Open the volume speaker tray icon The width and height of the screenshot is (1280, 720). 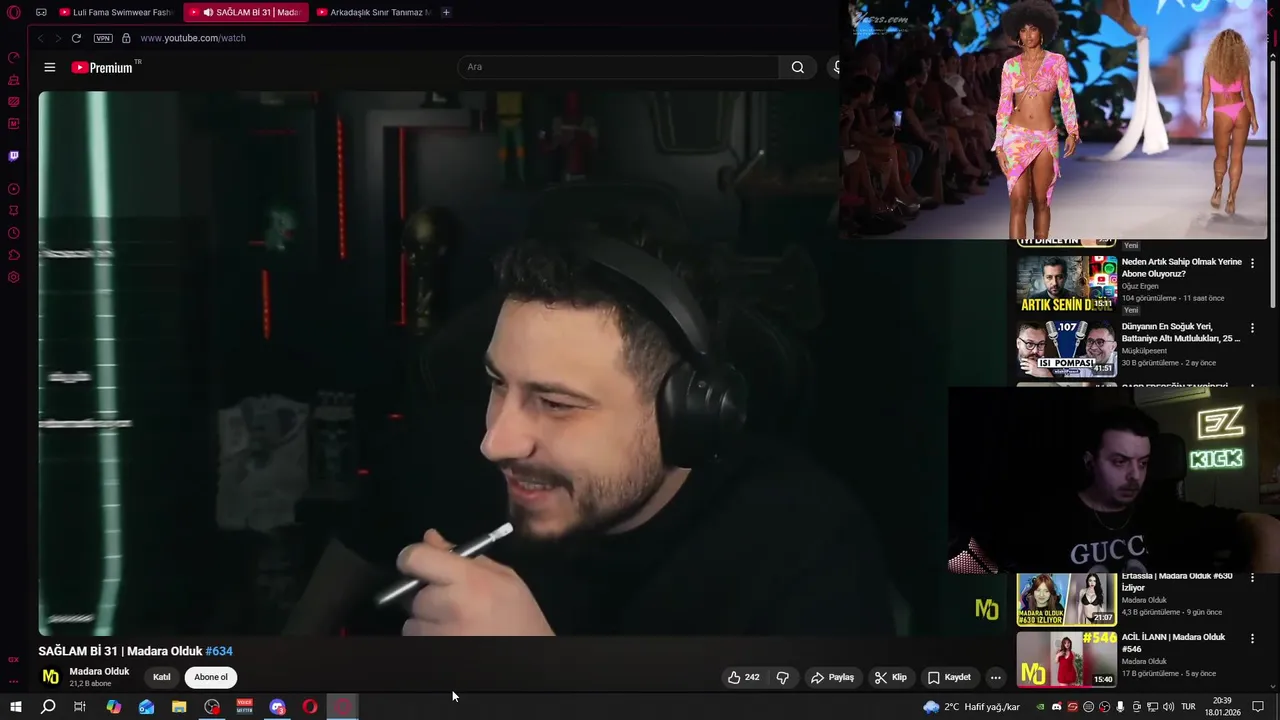pos(1168,707)
